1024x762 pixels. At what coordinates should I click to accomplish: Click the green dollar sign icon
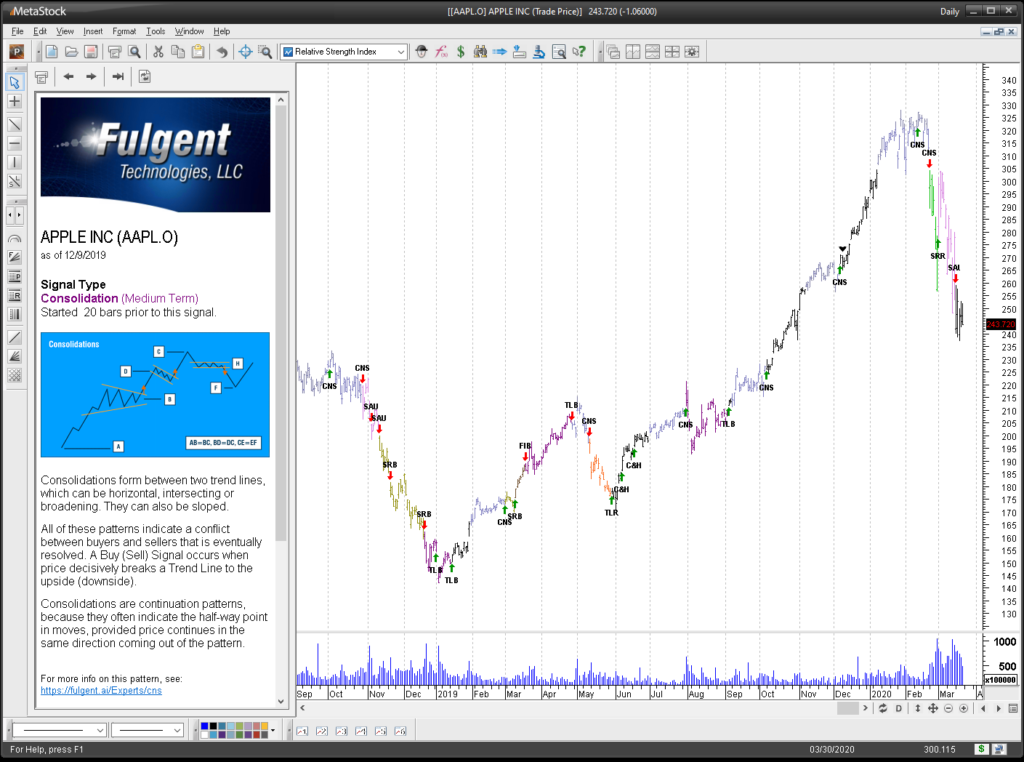click(x=460, y=51)
